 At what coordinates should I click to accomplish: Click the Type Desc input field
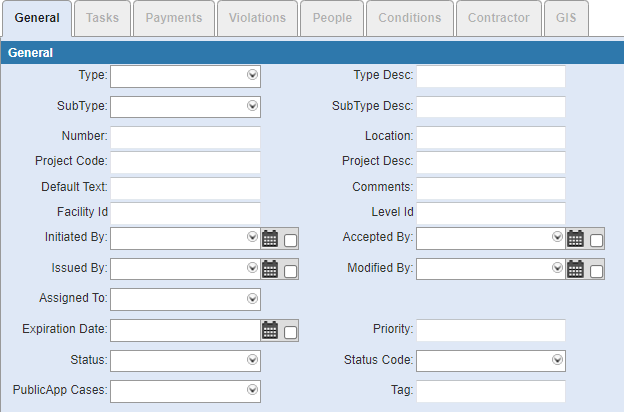491,76
